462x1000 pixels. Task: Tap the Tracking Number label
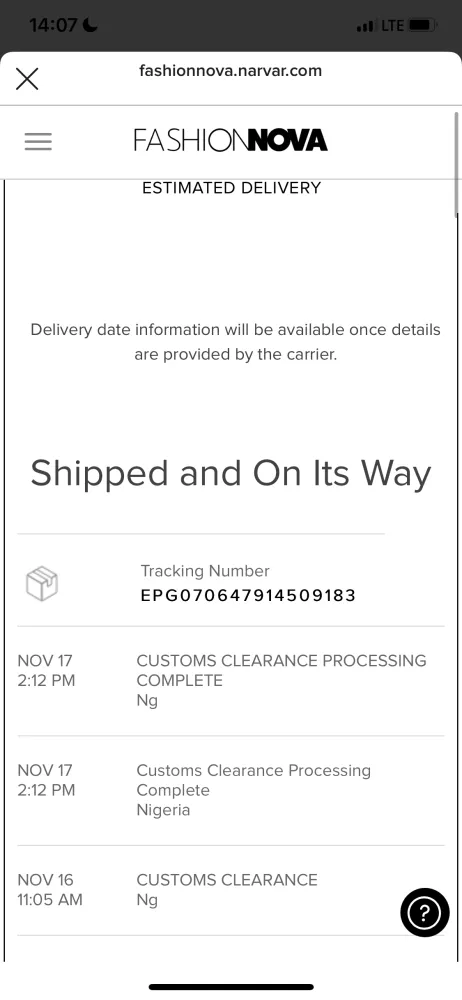[205, 571]
